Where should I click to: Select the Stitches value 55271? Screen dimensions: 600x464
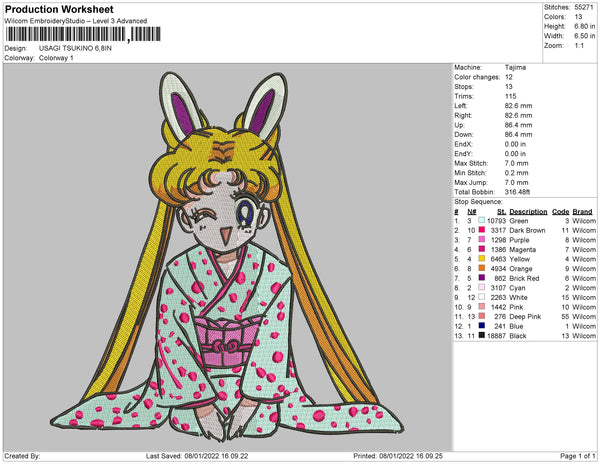pos(584,7)
